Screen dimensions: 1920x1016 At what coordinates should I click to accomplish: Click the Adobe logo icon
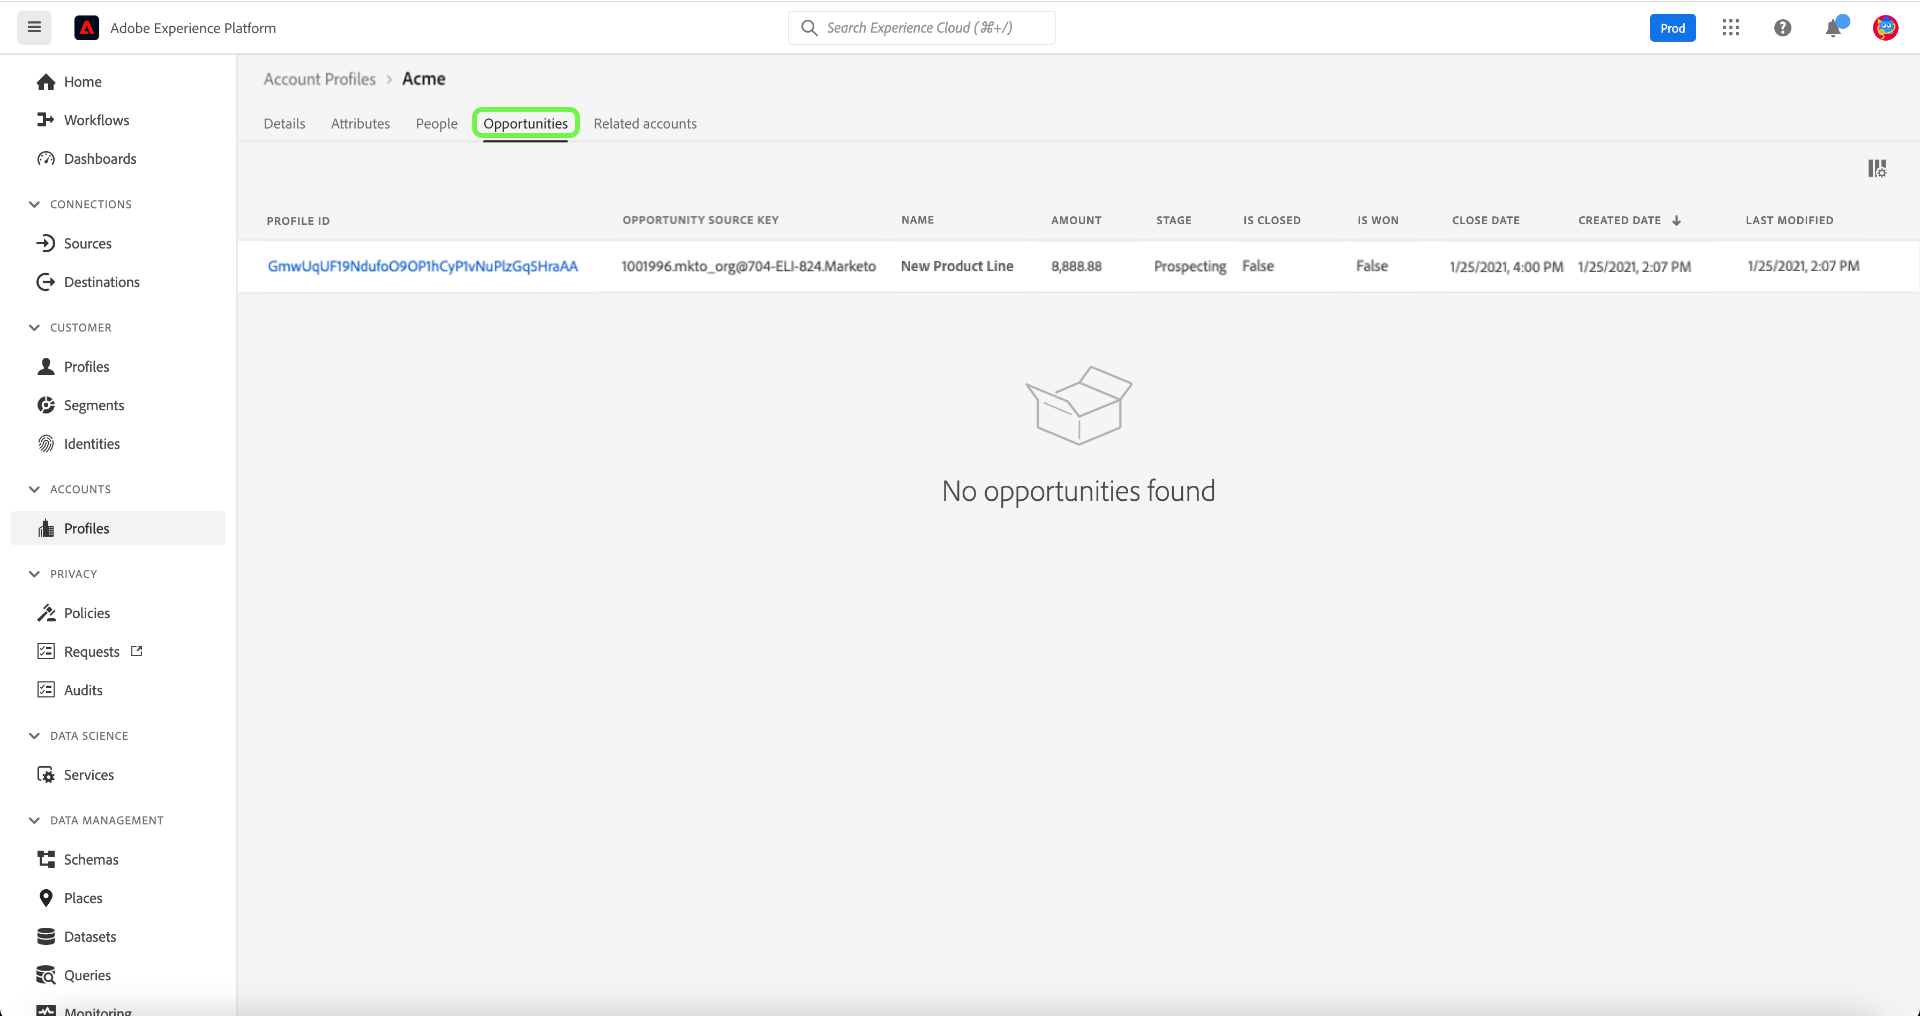(87, 28)
